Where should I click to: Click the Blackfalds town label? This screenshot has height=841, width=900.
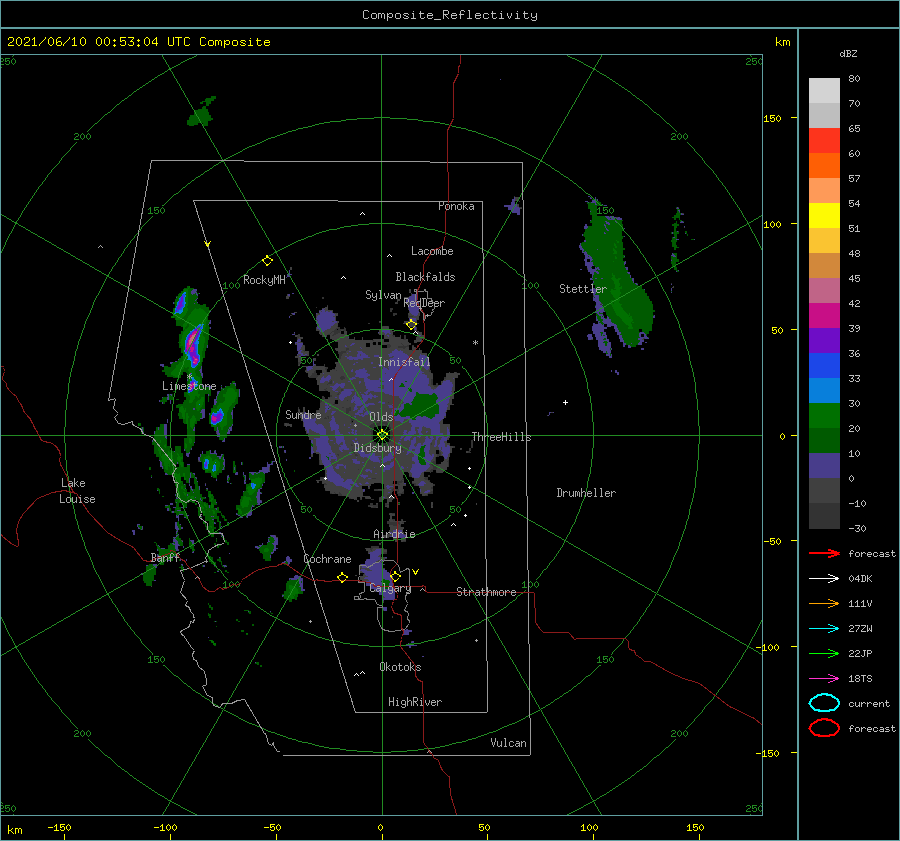click(x=425, y=277)
